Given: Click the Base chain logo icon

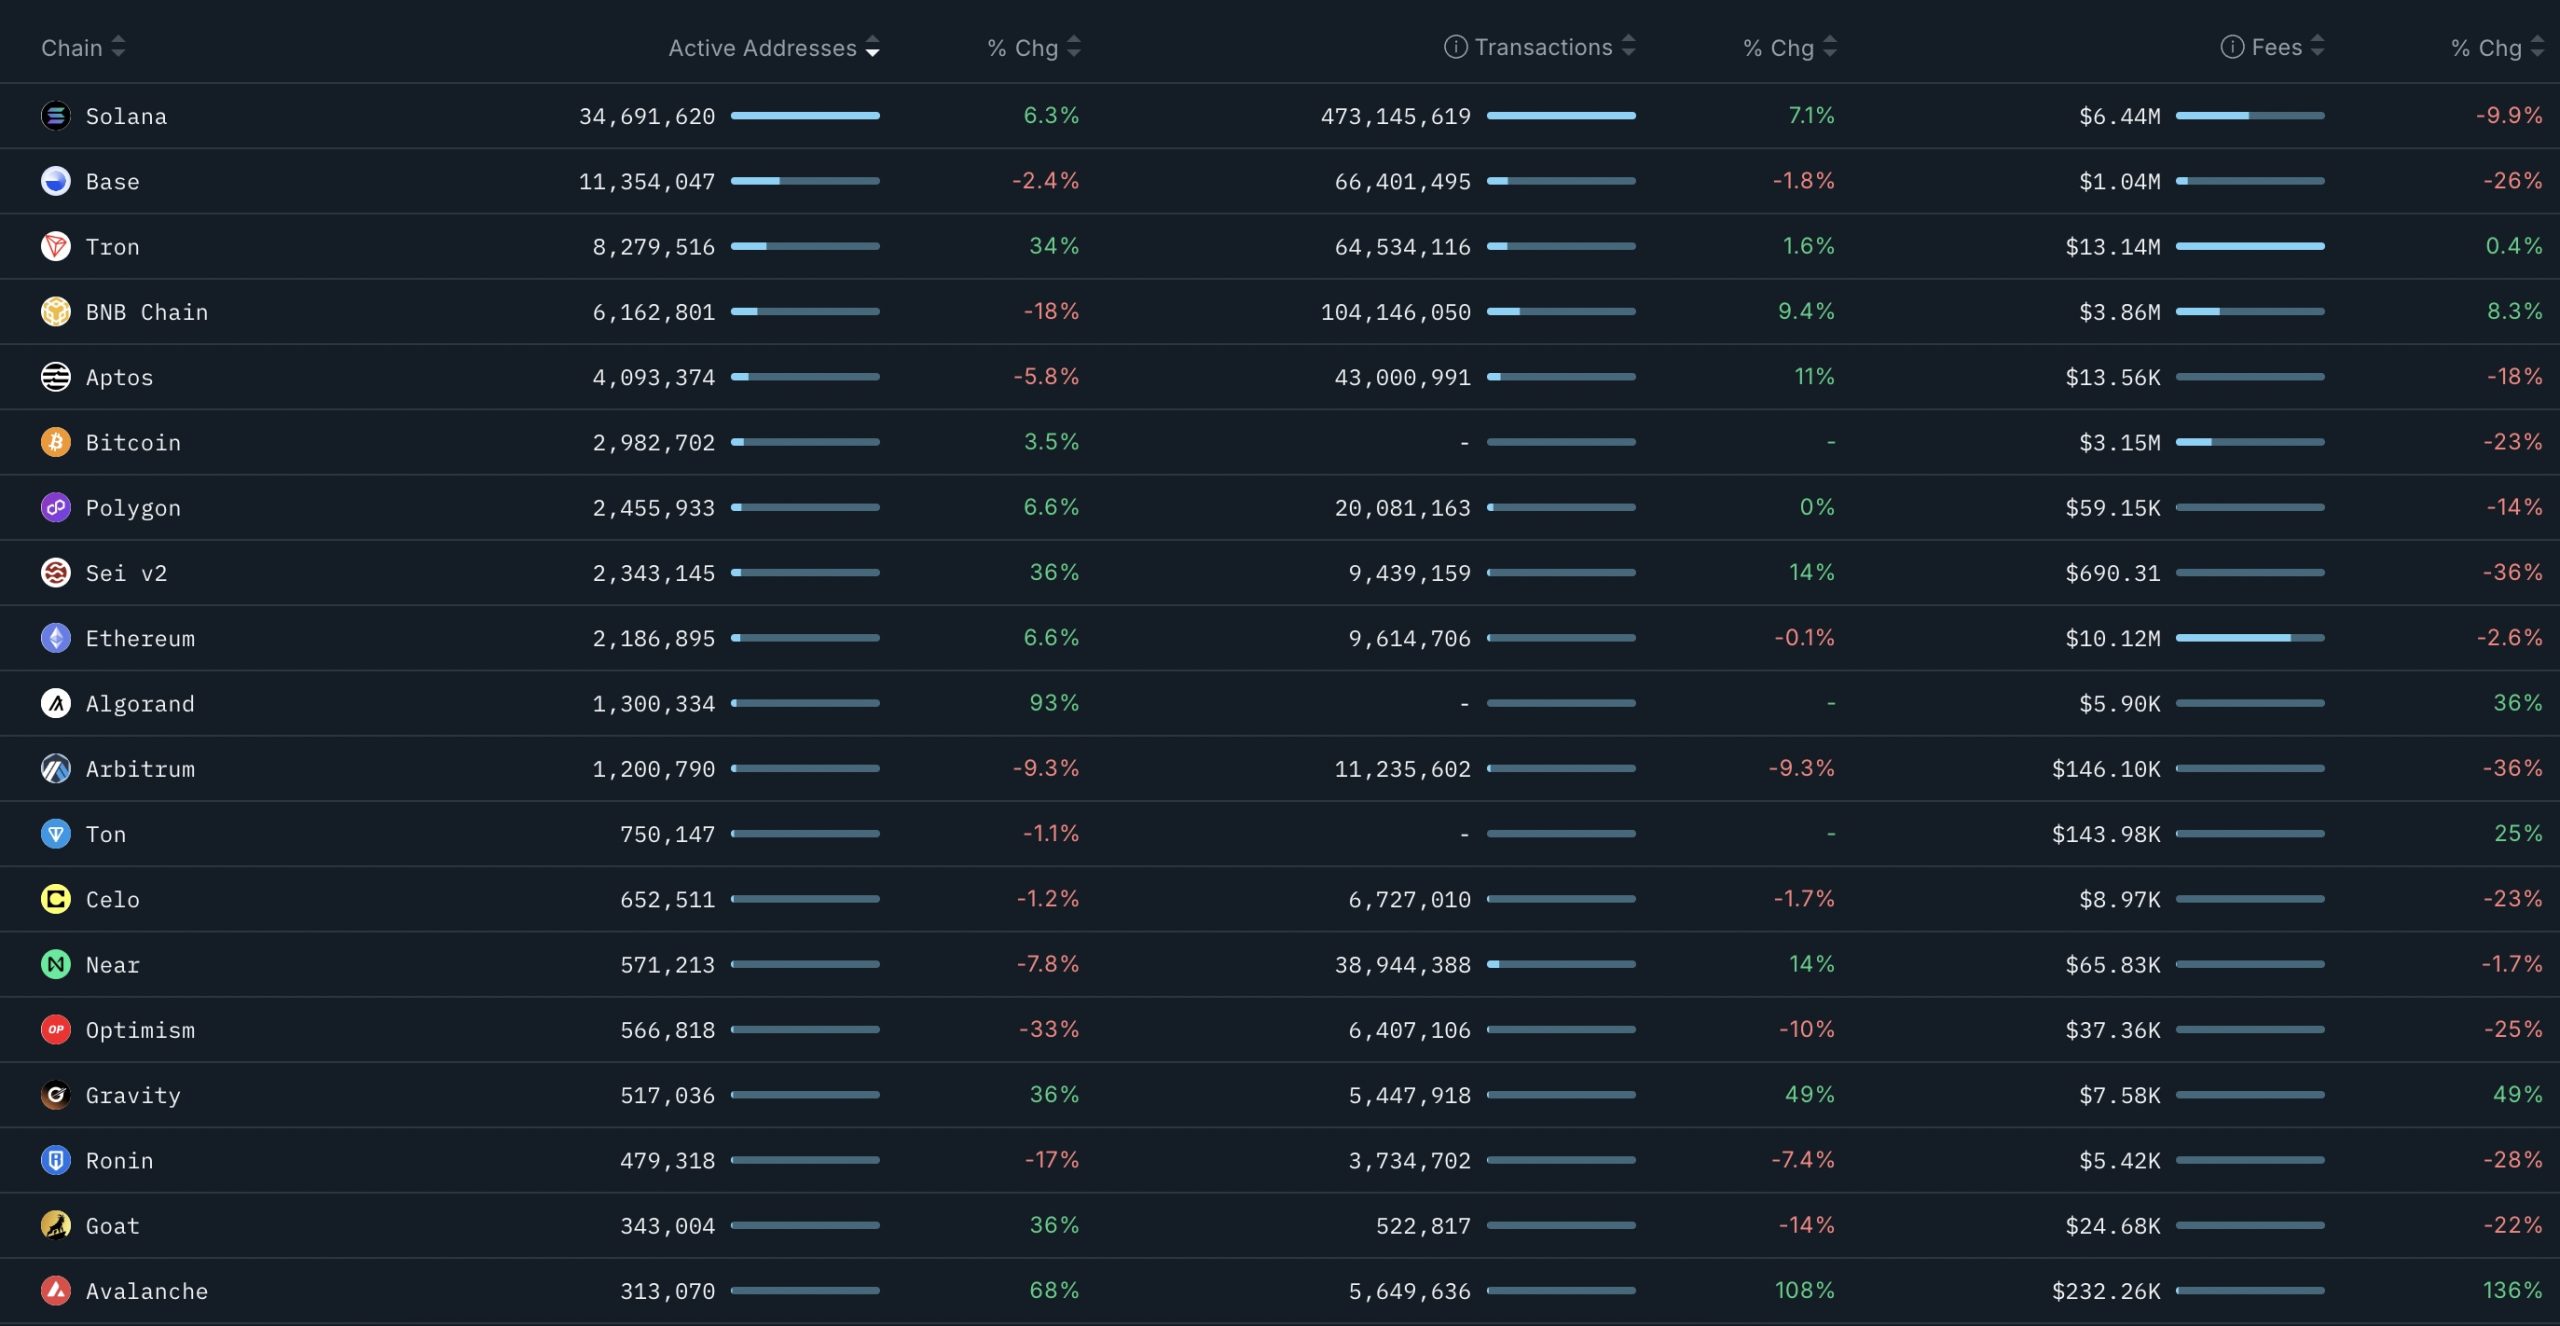Looking at the screenshot, I should tap(56, 181).
